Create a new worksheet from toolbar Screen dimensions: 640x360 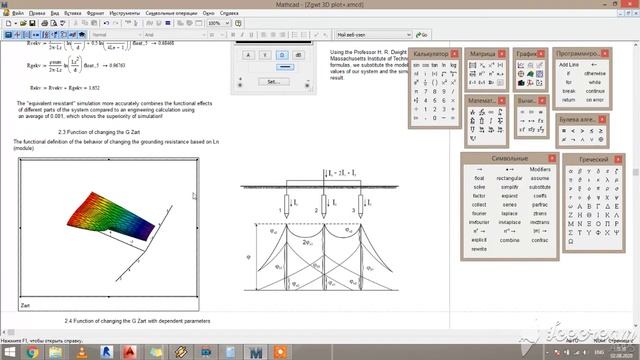click(x=9, y=23)
